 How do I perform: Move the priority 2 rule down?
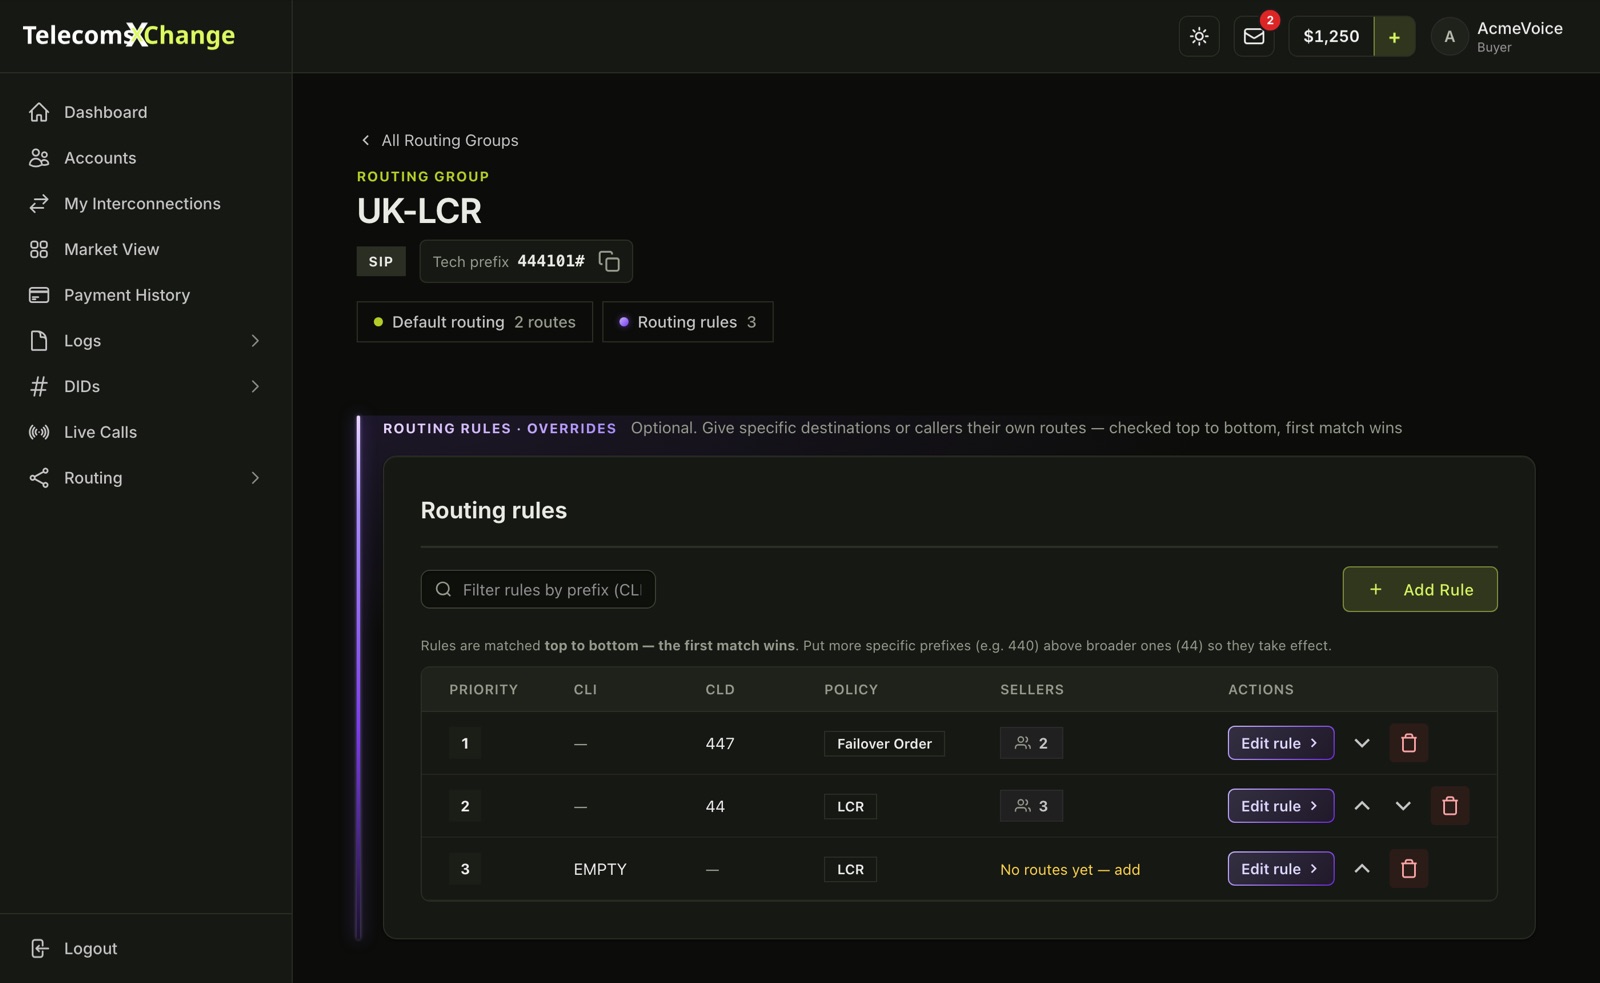(x=1403, y=806)
